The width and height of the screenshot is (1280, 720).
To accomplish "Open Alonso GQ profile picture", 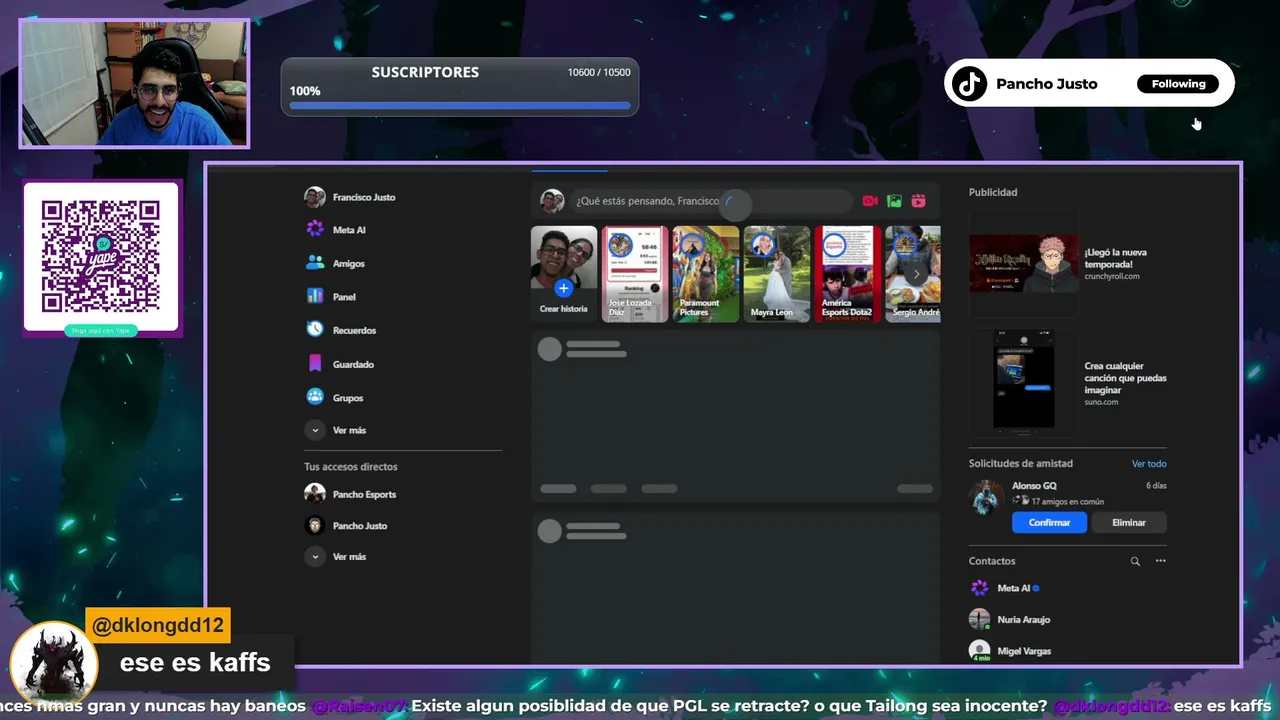I will coord(987,496).
